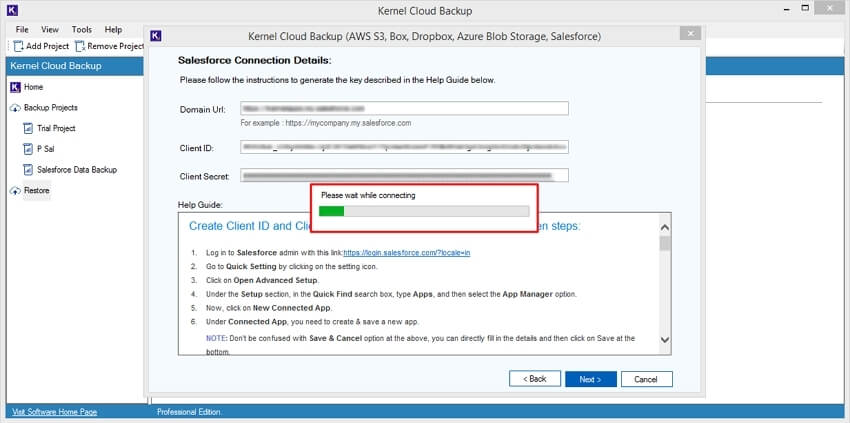Click 'Please wait while connecting' text
Viewport: 850px width, 423px height.
(368, 195)
